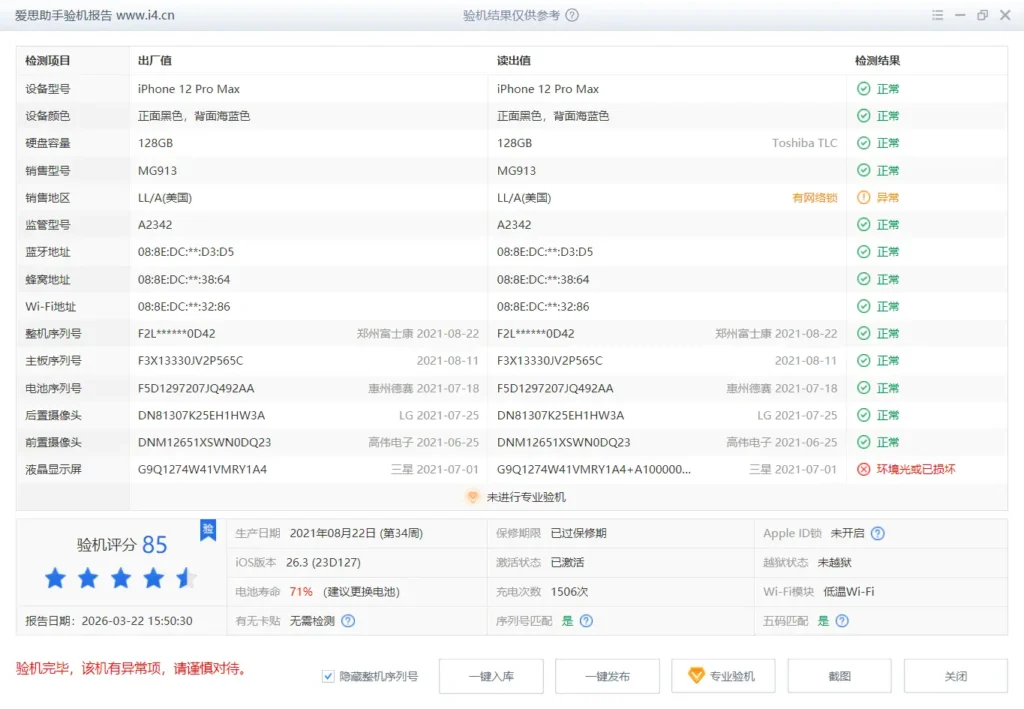Click factory value F3X13330JV2P565C mainboard serial

pos(191,360)
